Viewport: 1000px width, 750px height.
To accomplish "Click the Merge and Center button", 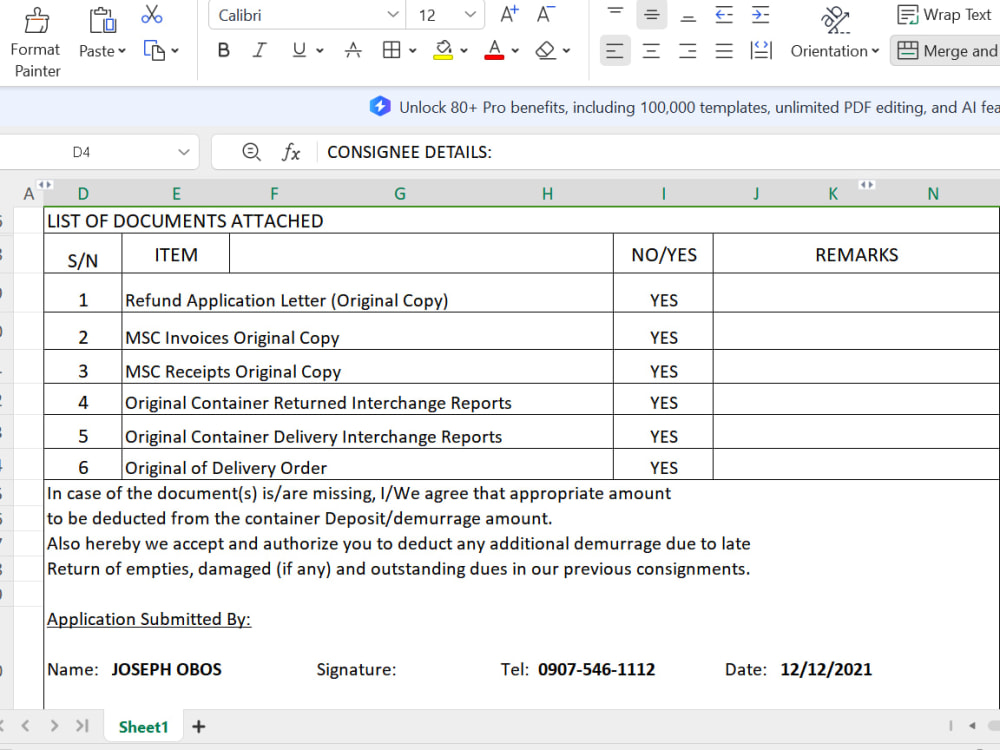I will pos(947,50).
